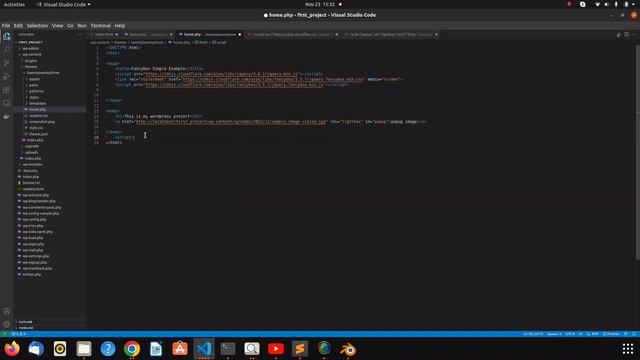Open the Remote Explorer view
The height and width of the screenshot is (360, 640).
(x=7, y=103)
